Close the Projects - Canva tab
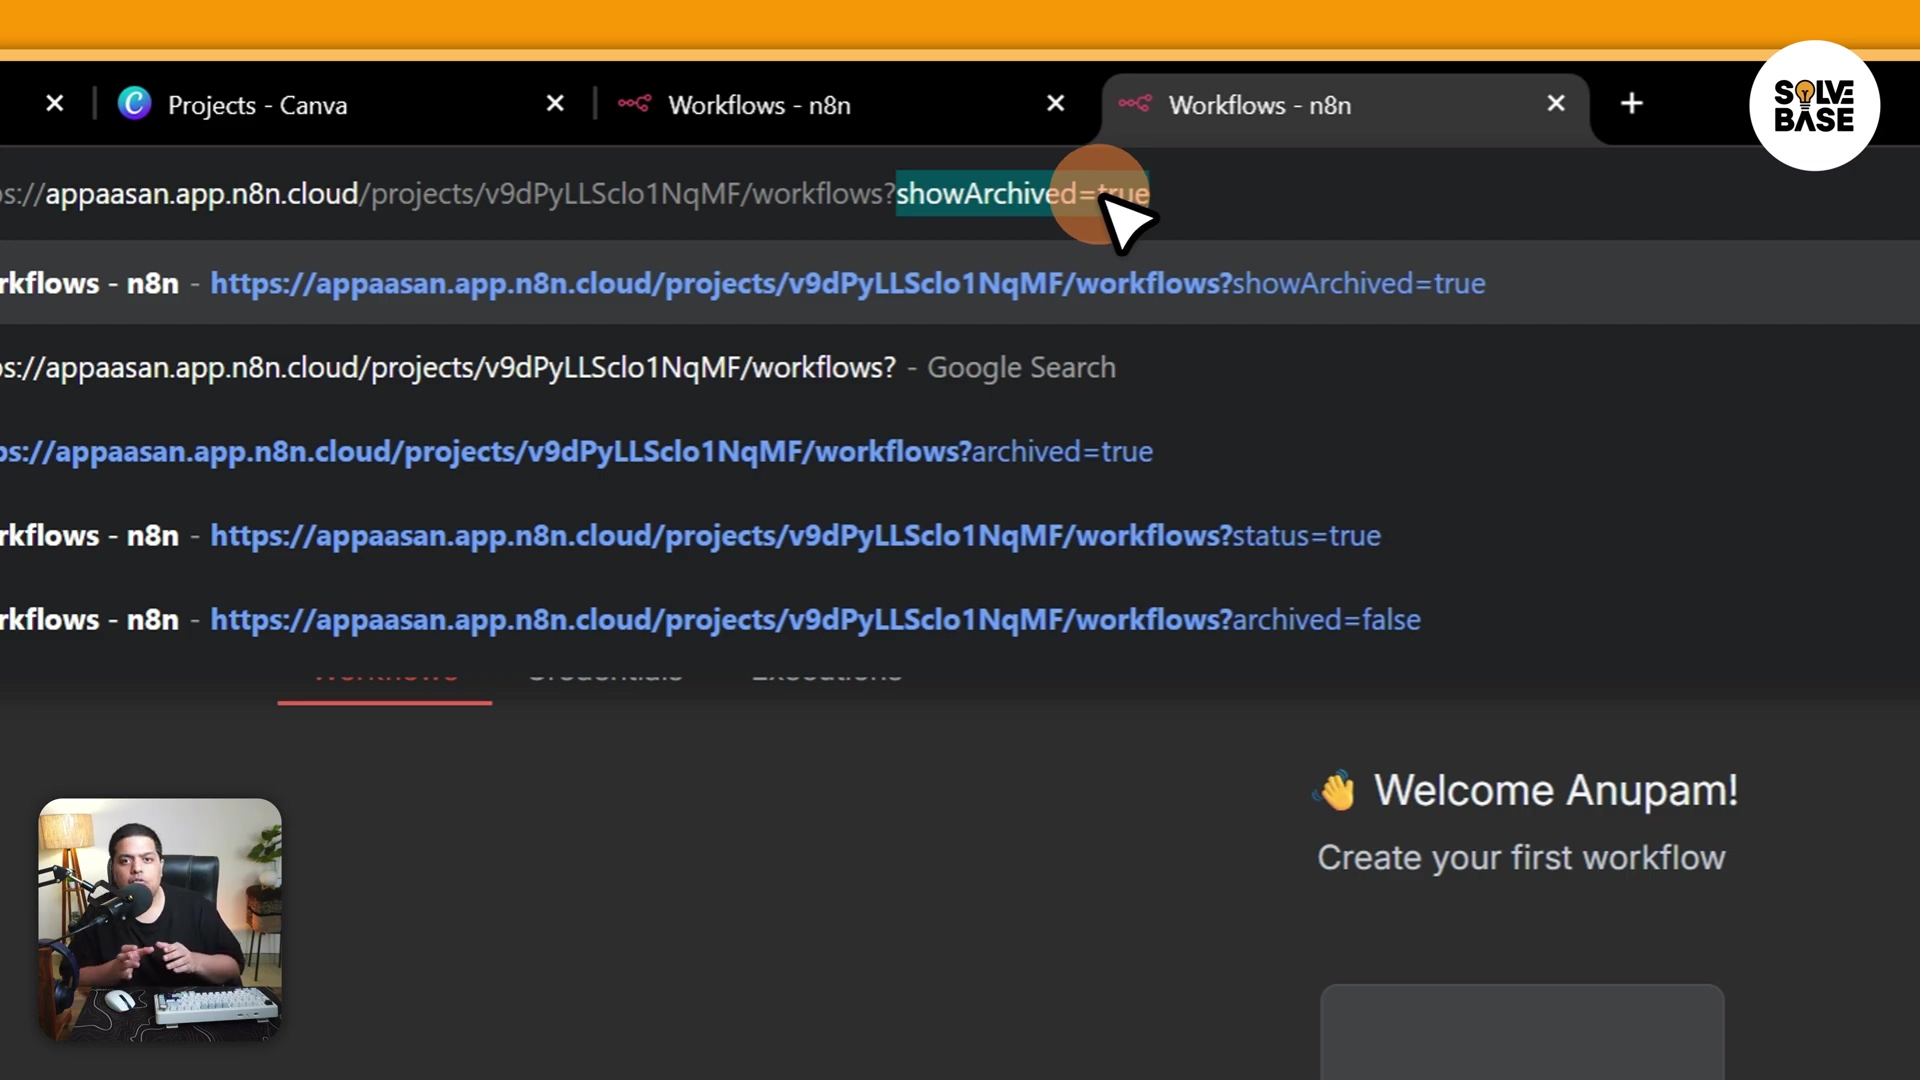The height and width of the screenshot is (1080, 1920). pyautogui.click(x=555, y=104)
